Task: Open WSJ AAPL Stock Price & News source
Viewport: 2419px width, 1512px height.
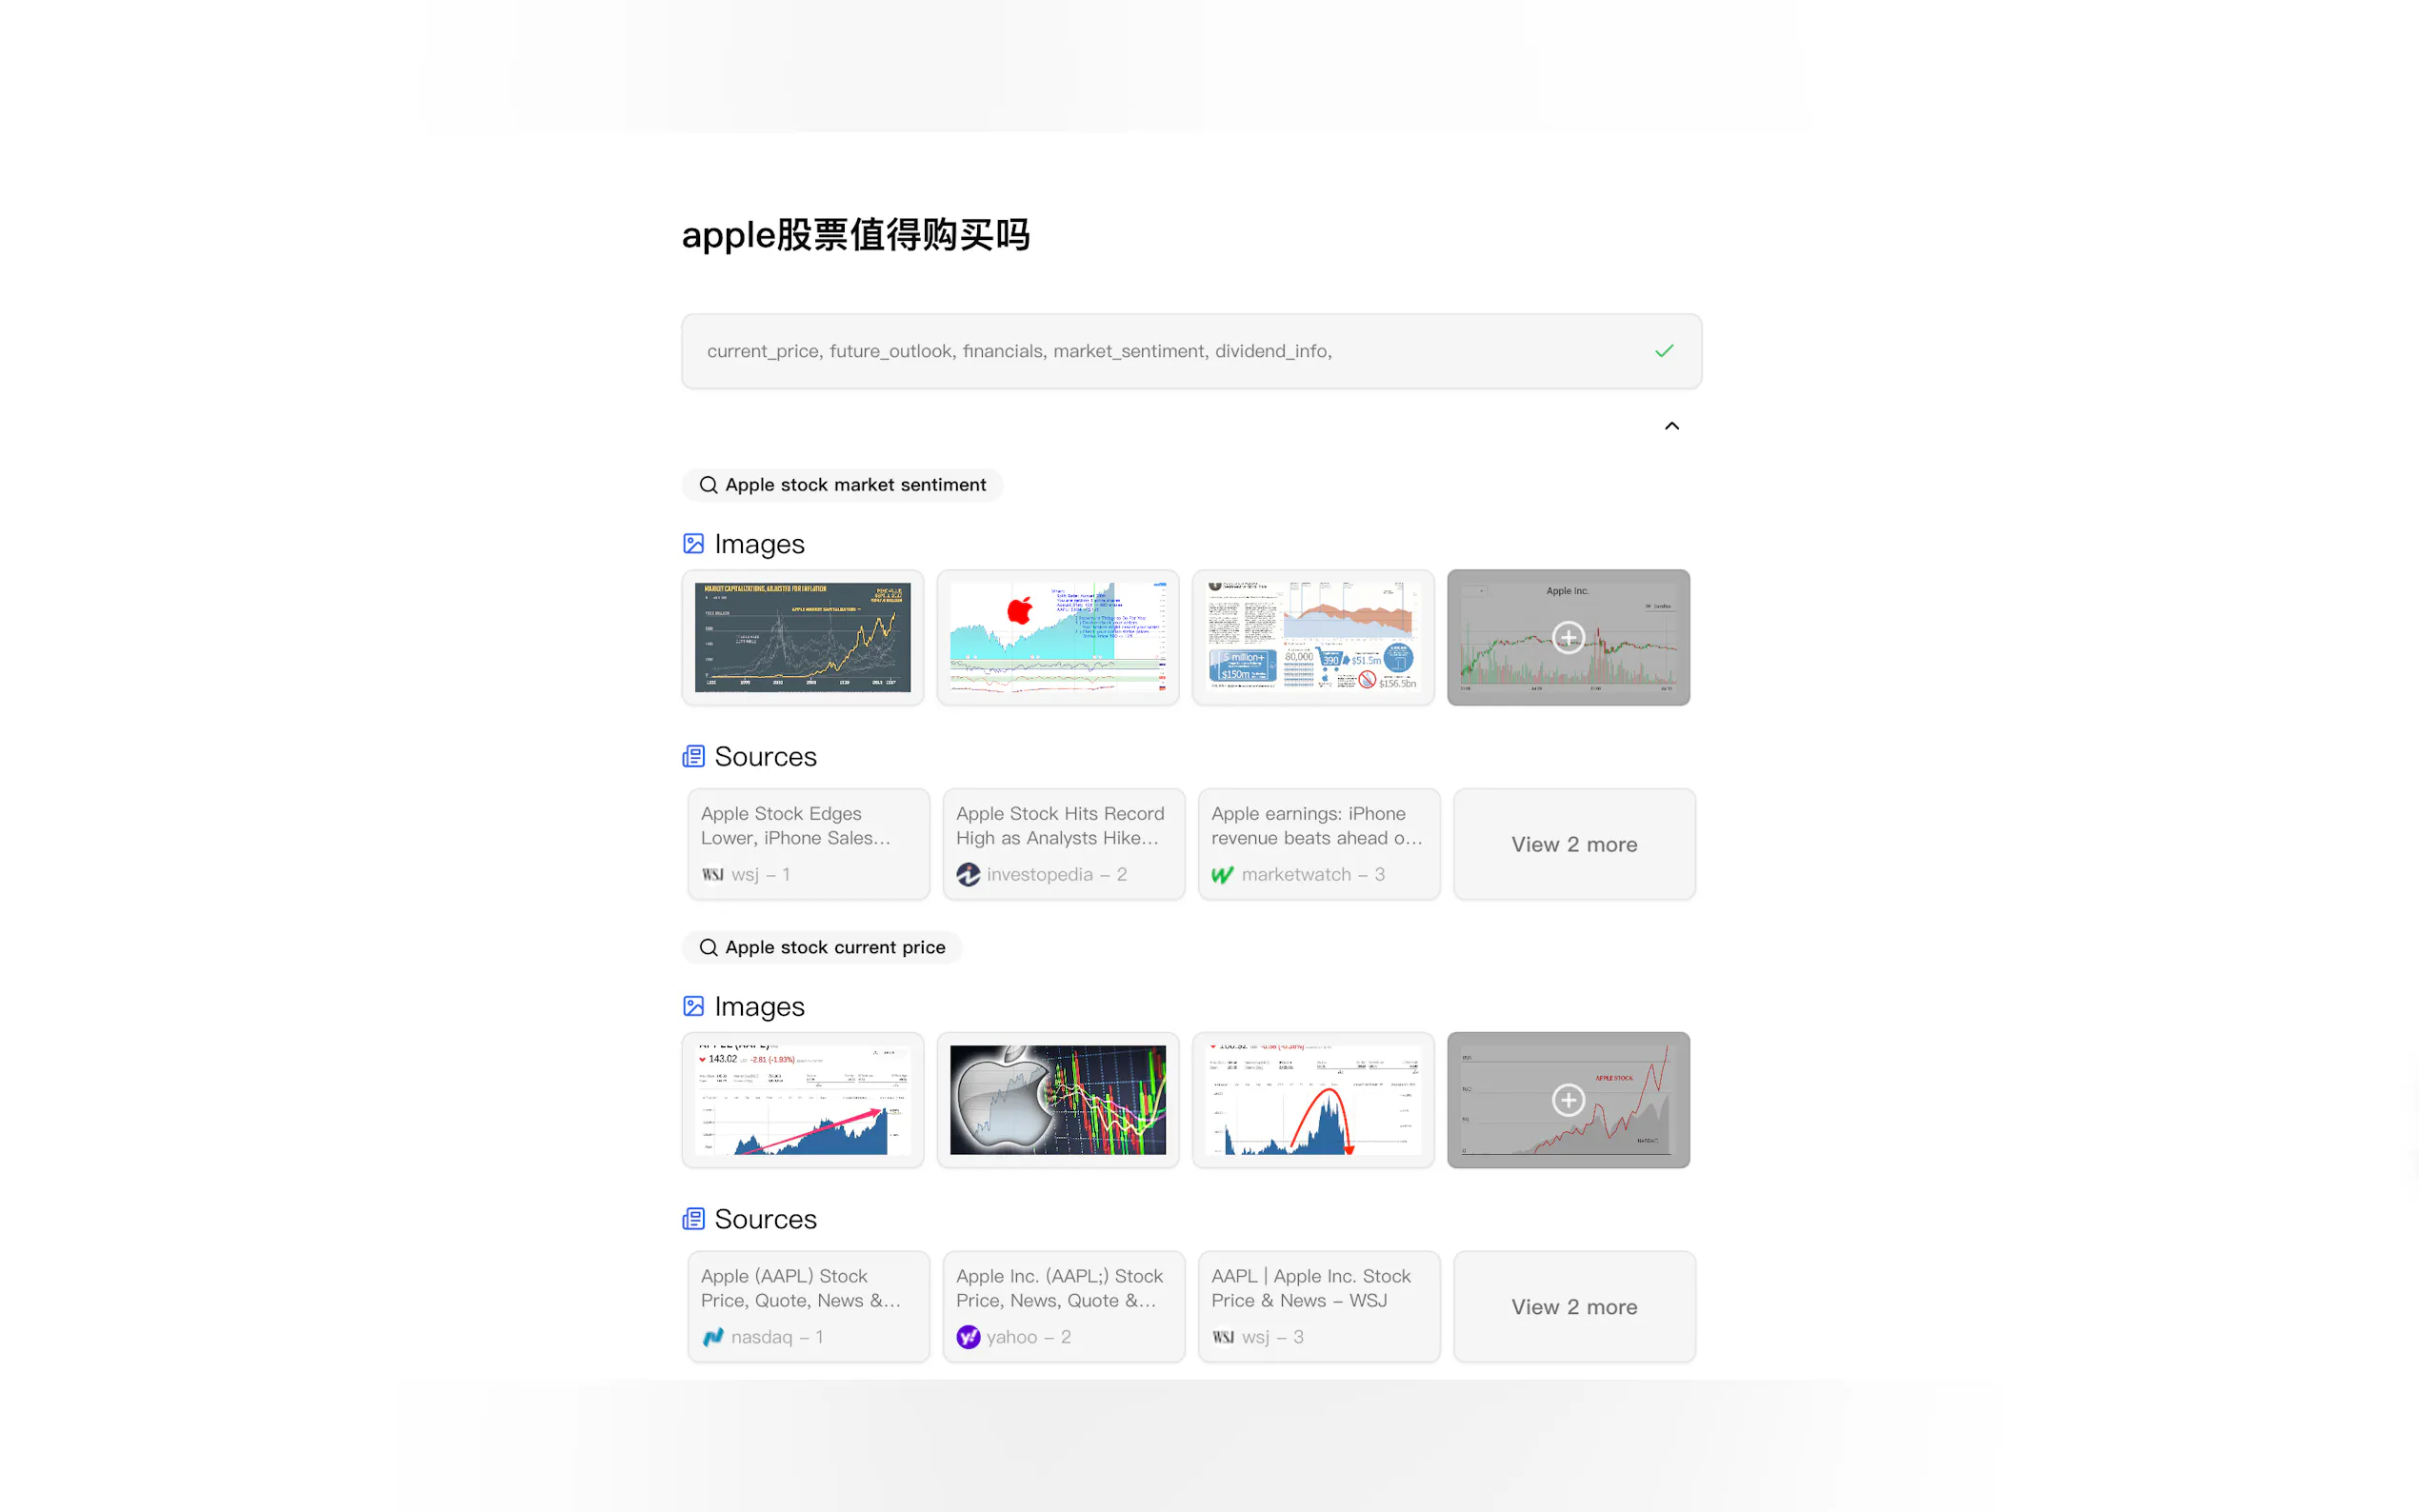Action: pyautogui.click(x=1318, y=1306)
